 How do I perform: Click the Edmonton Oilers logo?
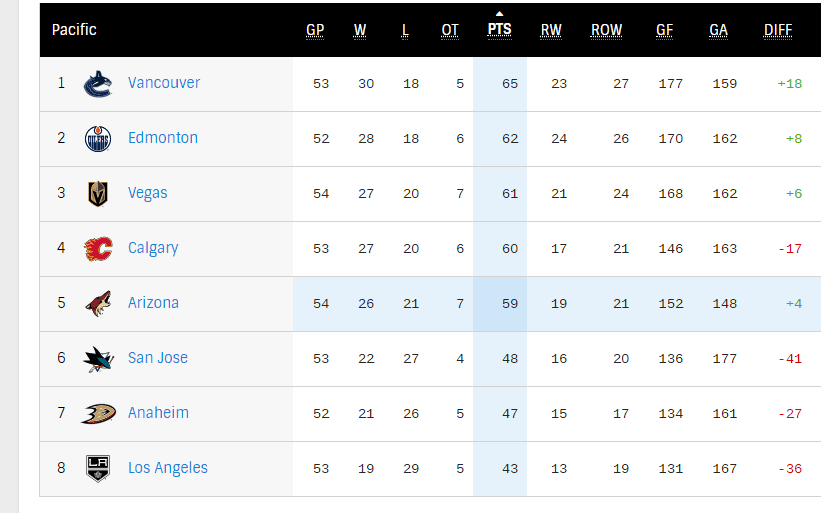98,139
